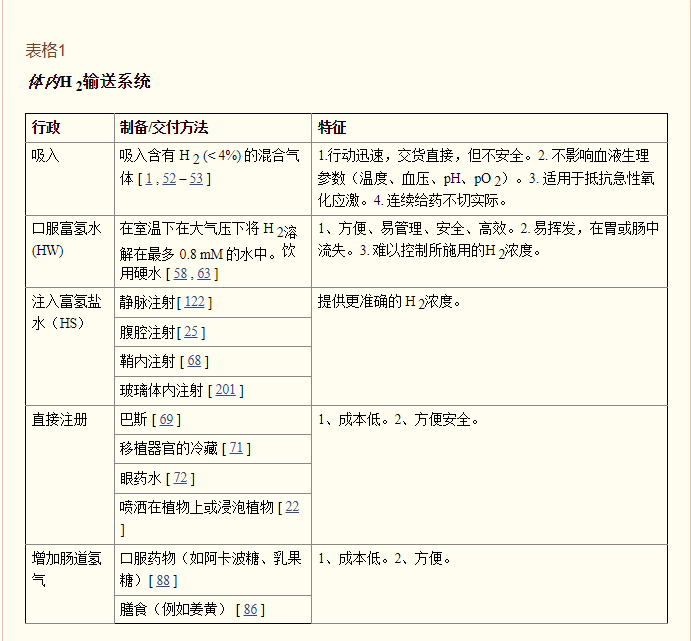Open citation 53 for inhaled gas mixture
The height and width of the screenshot is (641, 691).
196,179
